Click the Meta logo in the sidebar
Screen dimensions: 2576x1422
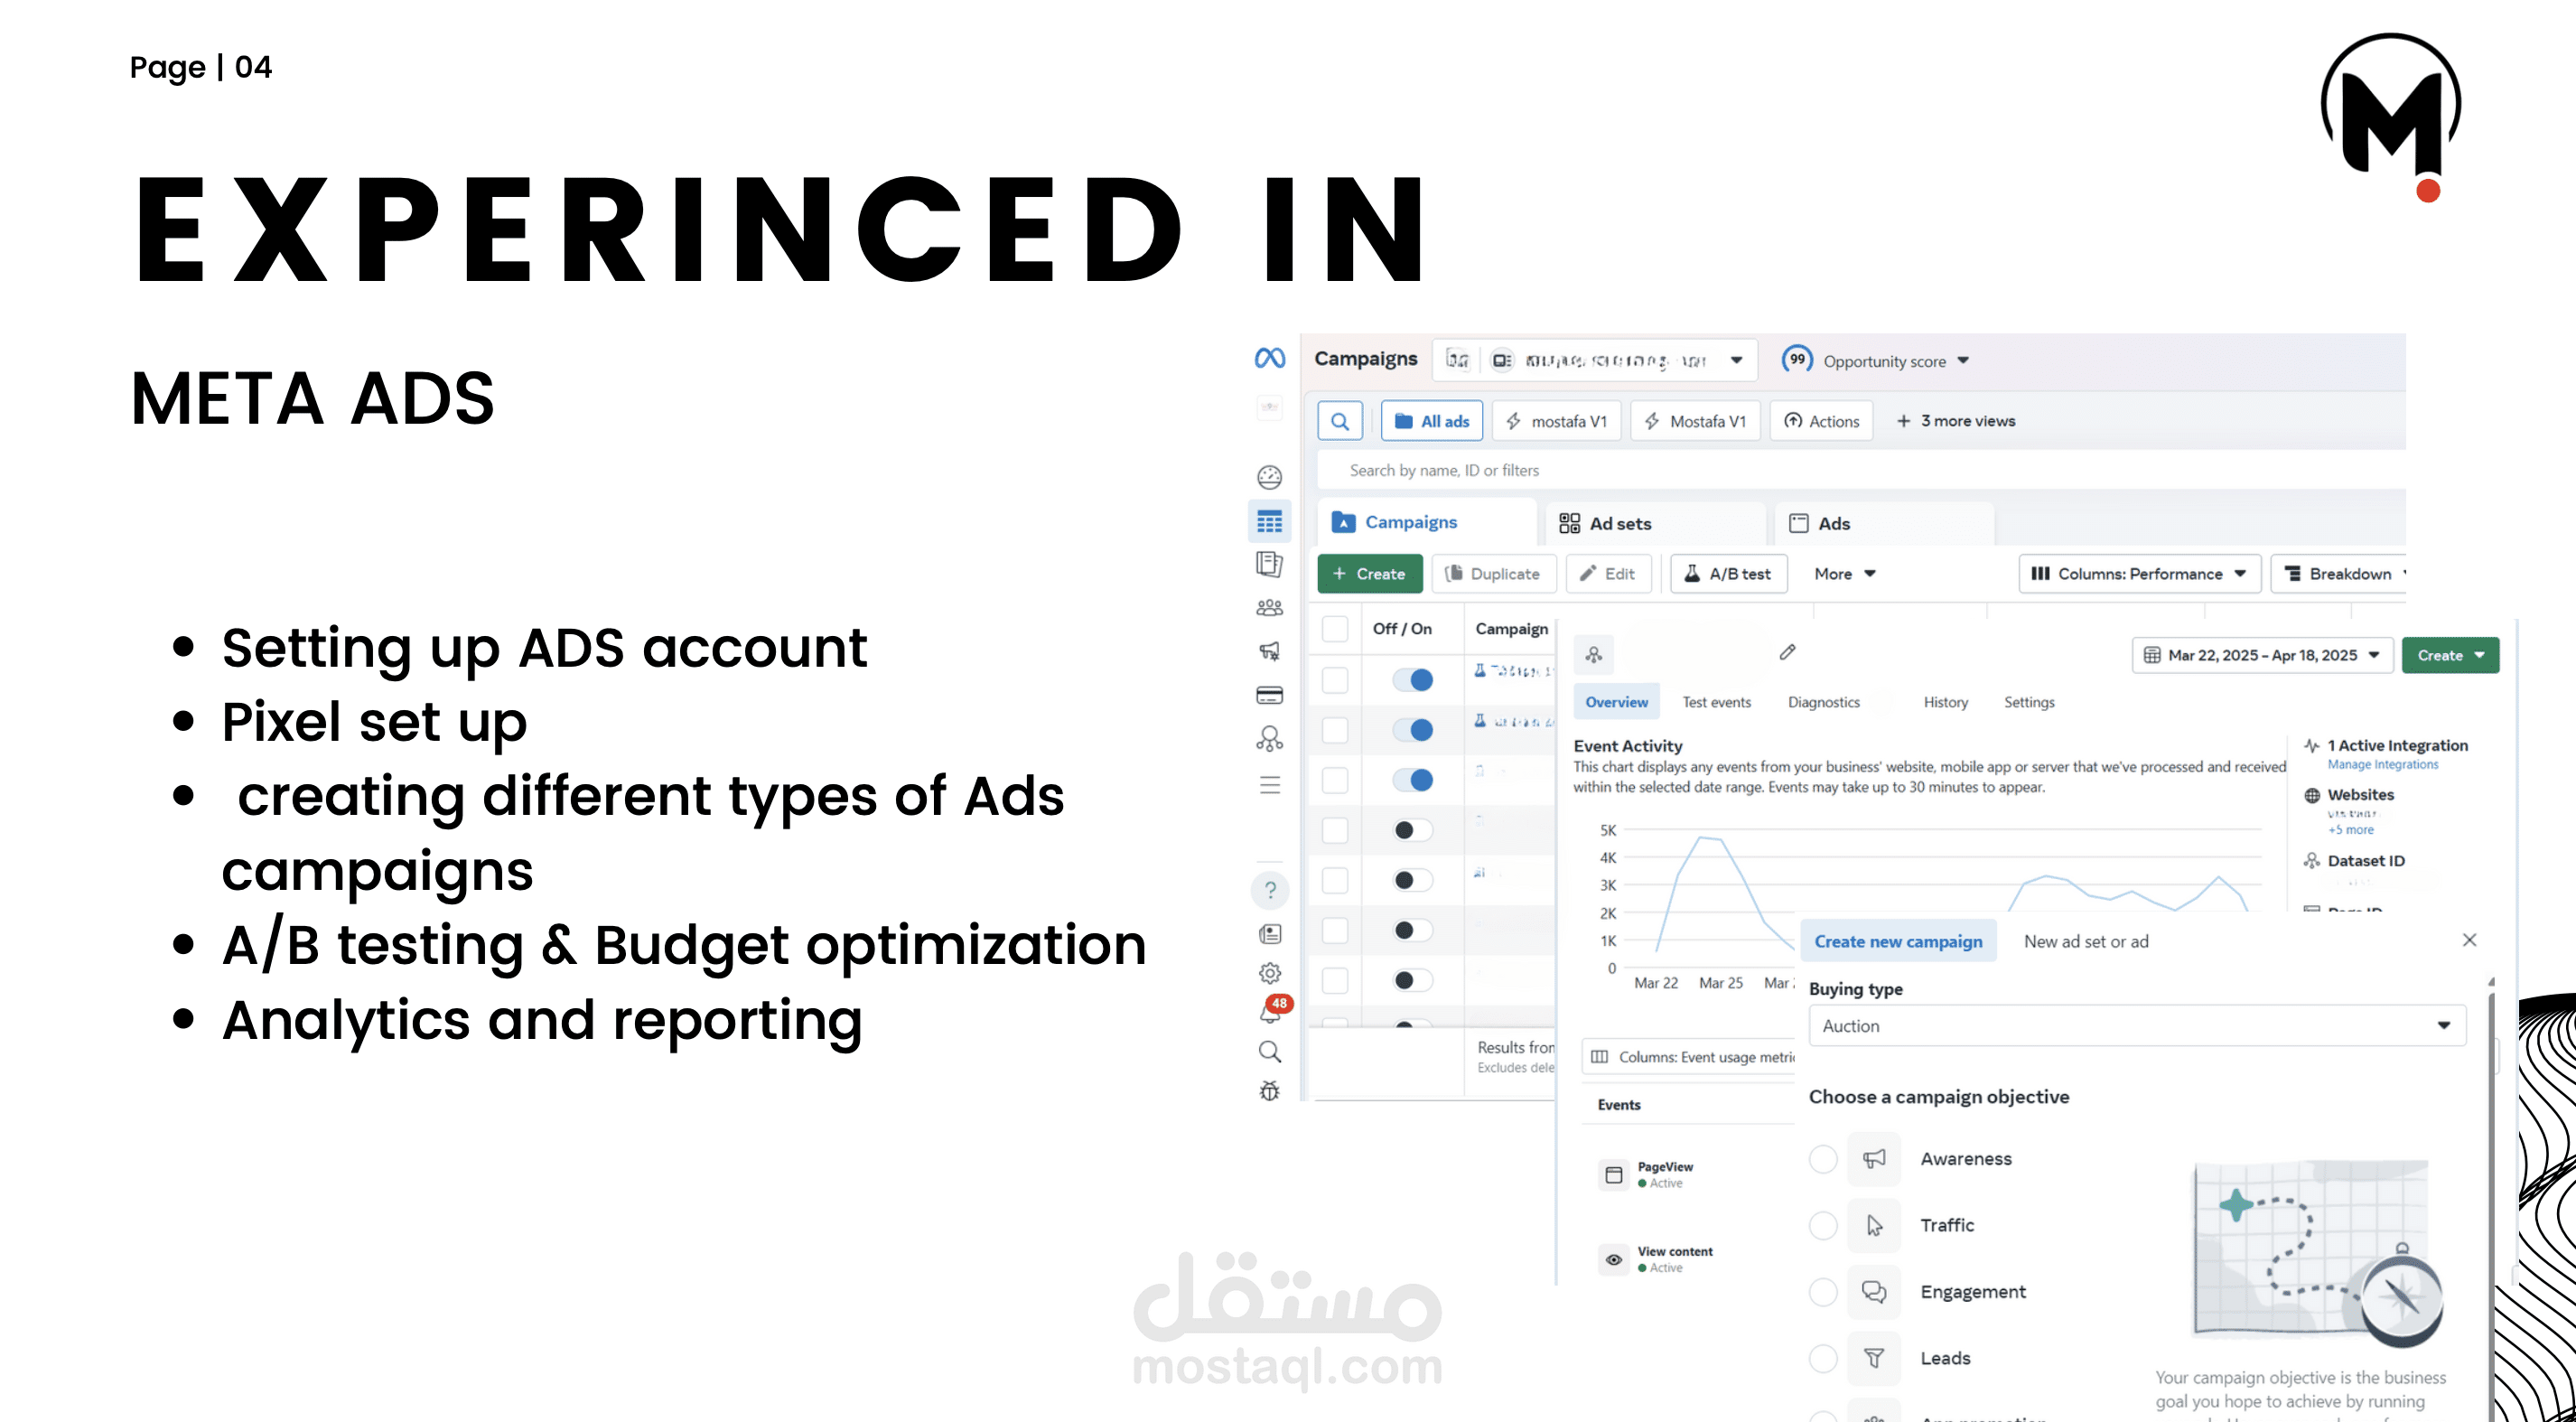click(1270, 358)
